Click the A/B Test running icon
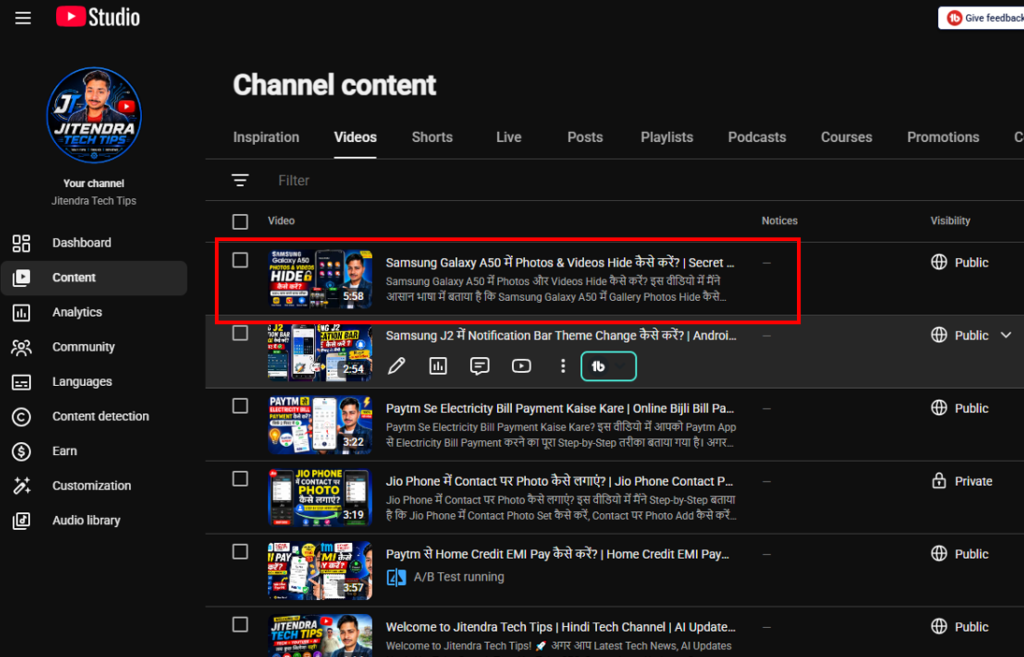 [396, 577]
